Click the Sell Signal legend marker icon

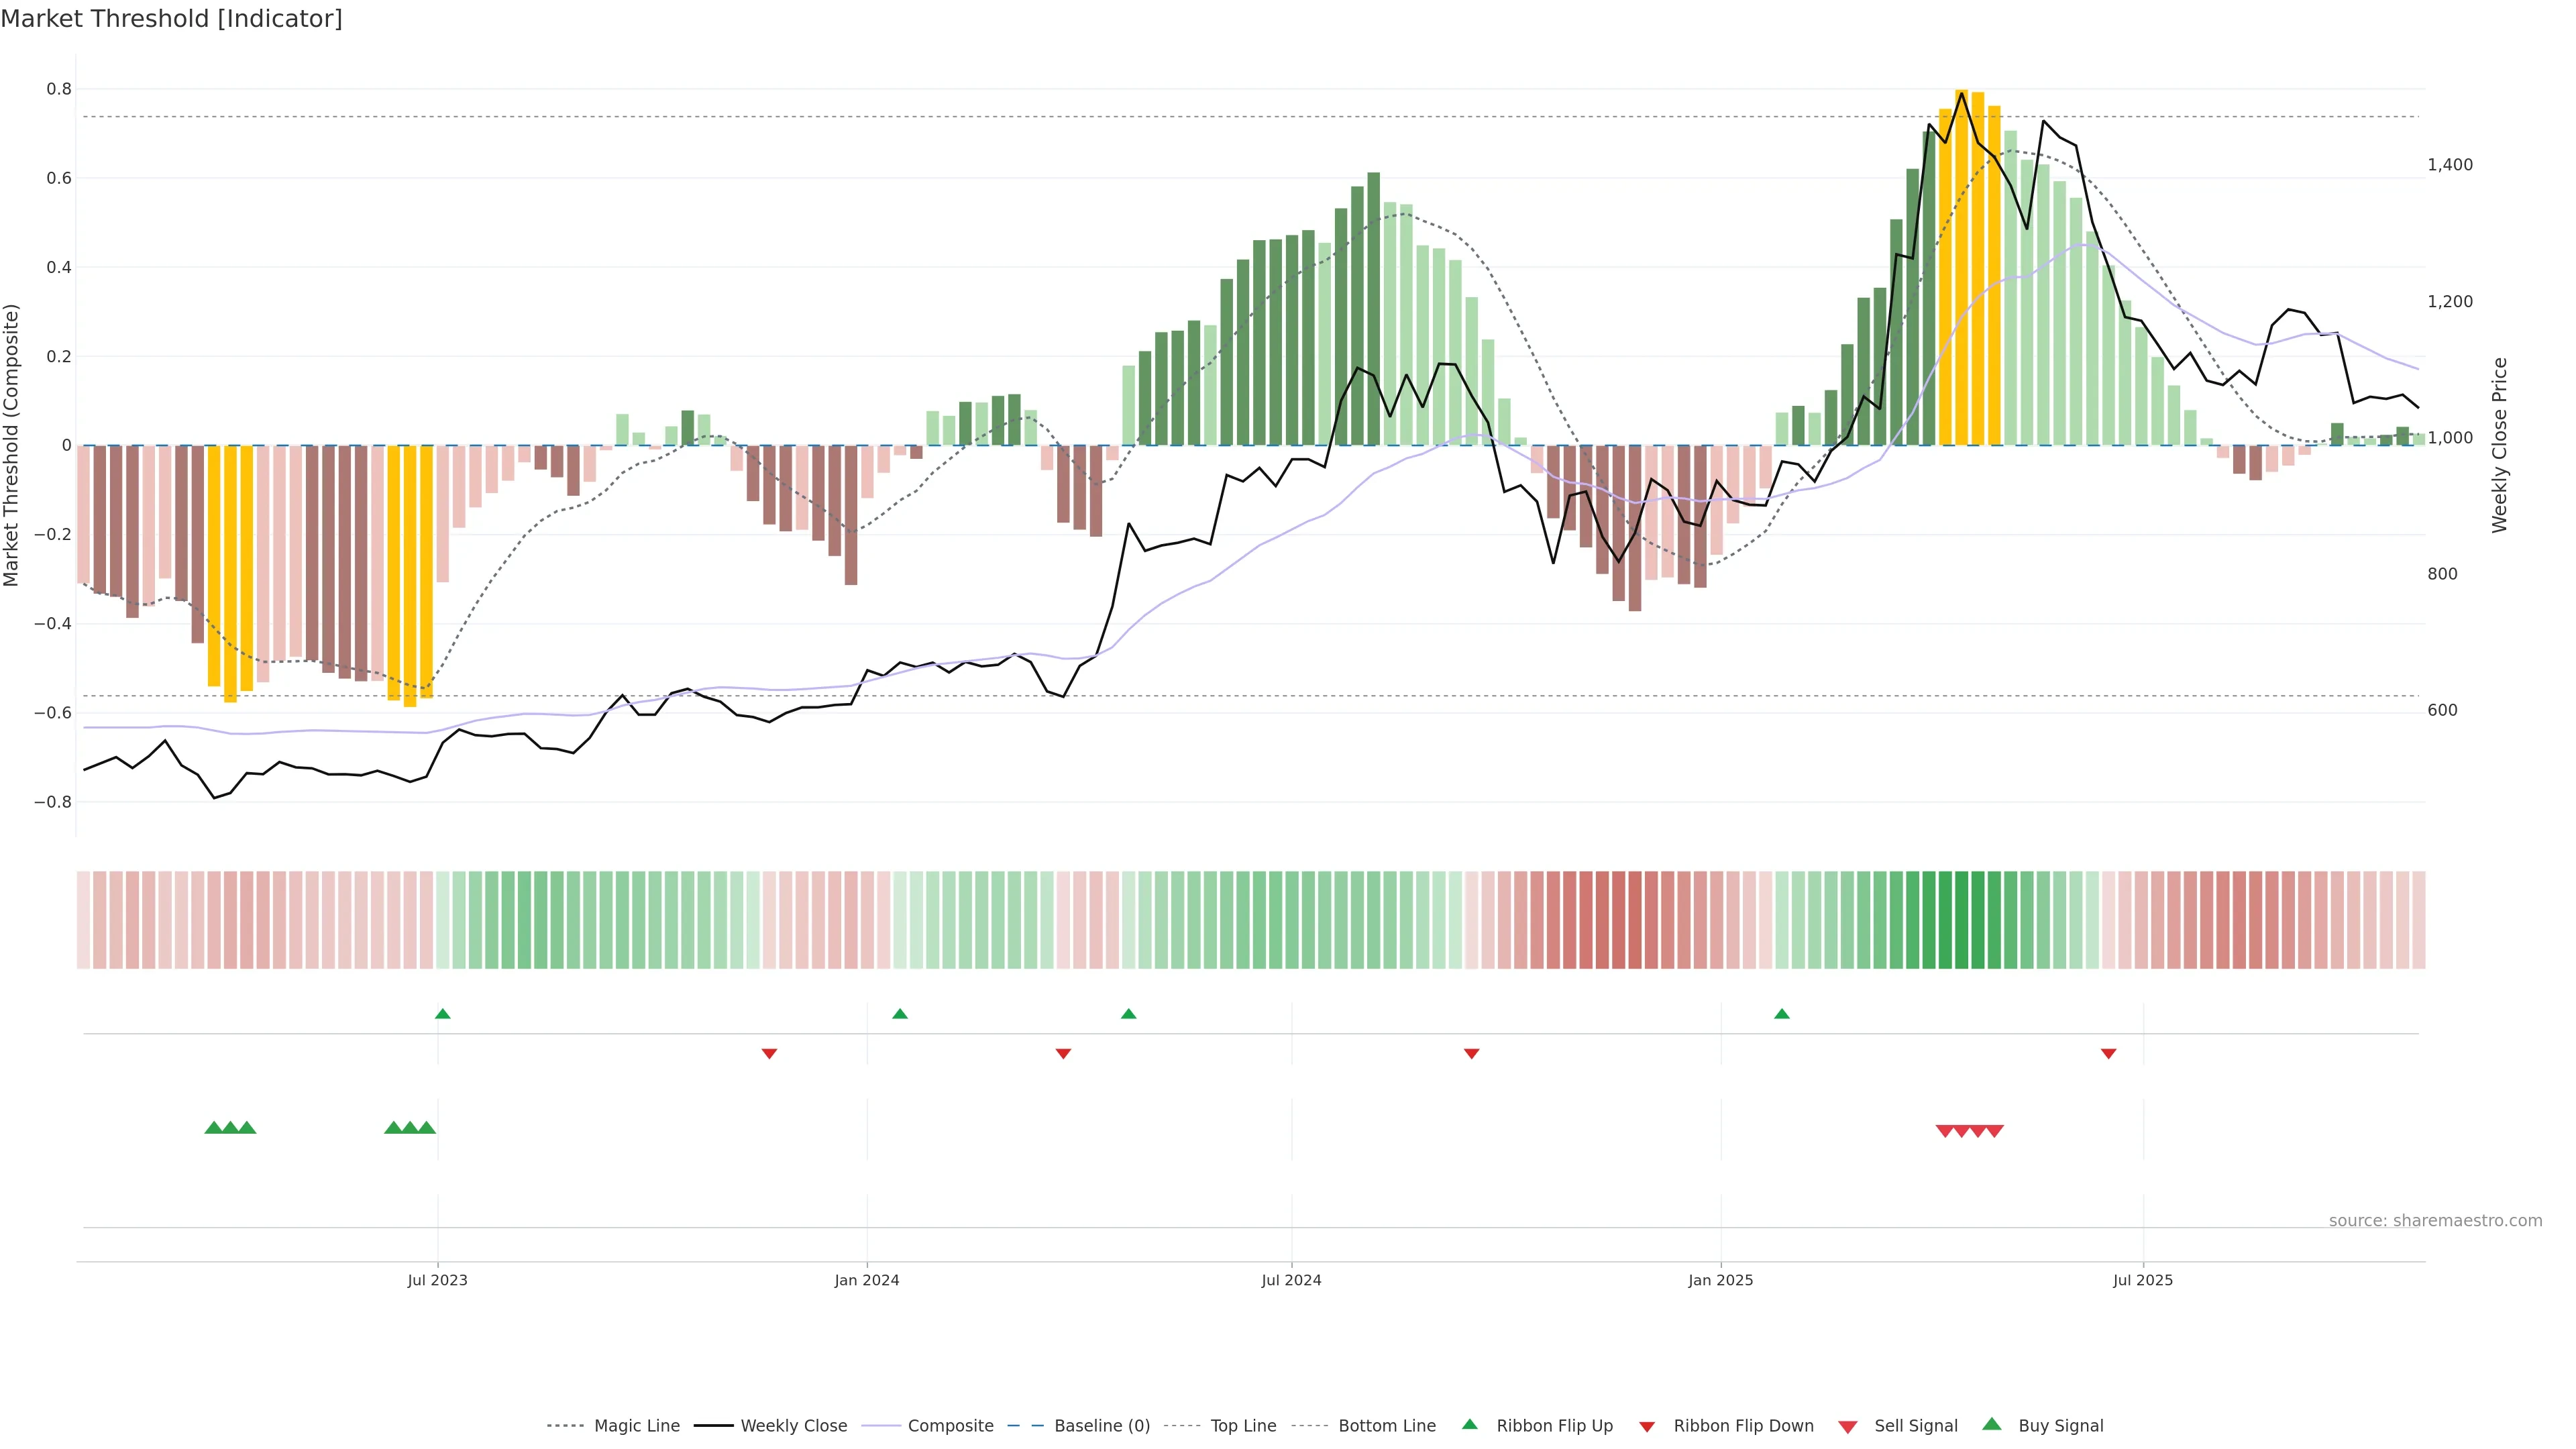click(1847, 1427)
